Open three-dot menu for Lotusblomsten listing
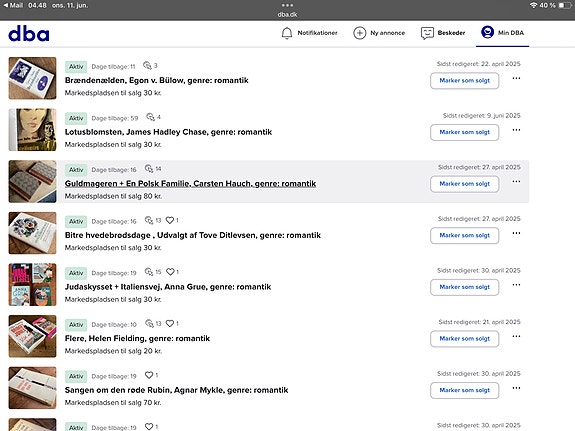This screenshot has height=431, width=575. [516, 130]
